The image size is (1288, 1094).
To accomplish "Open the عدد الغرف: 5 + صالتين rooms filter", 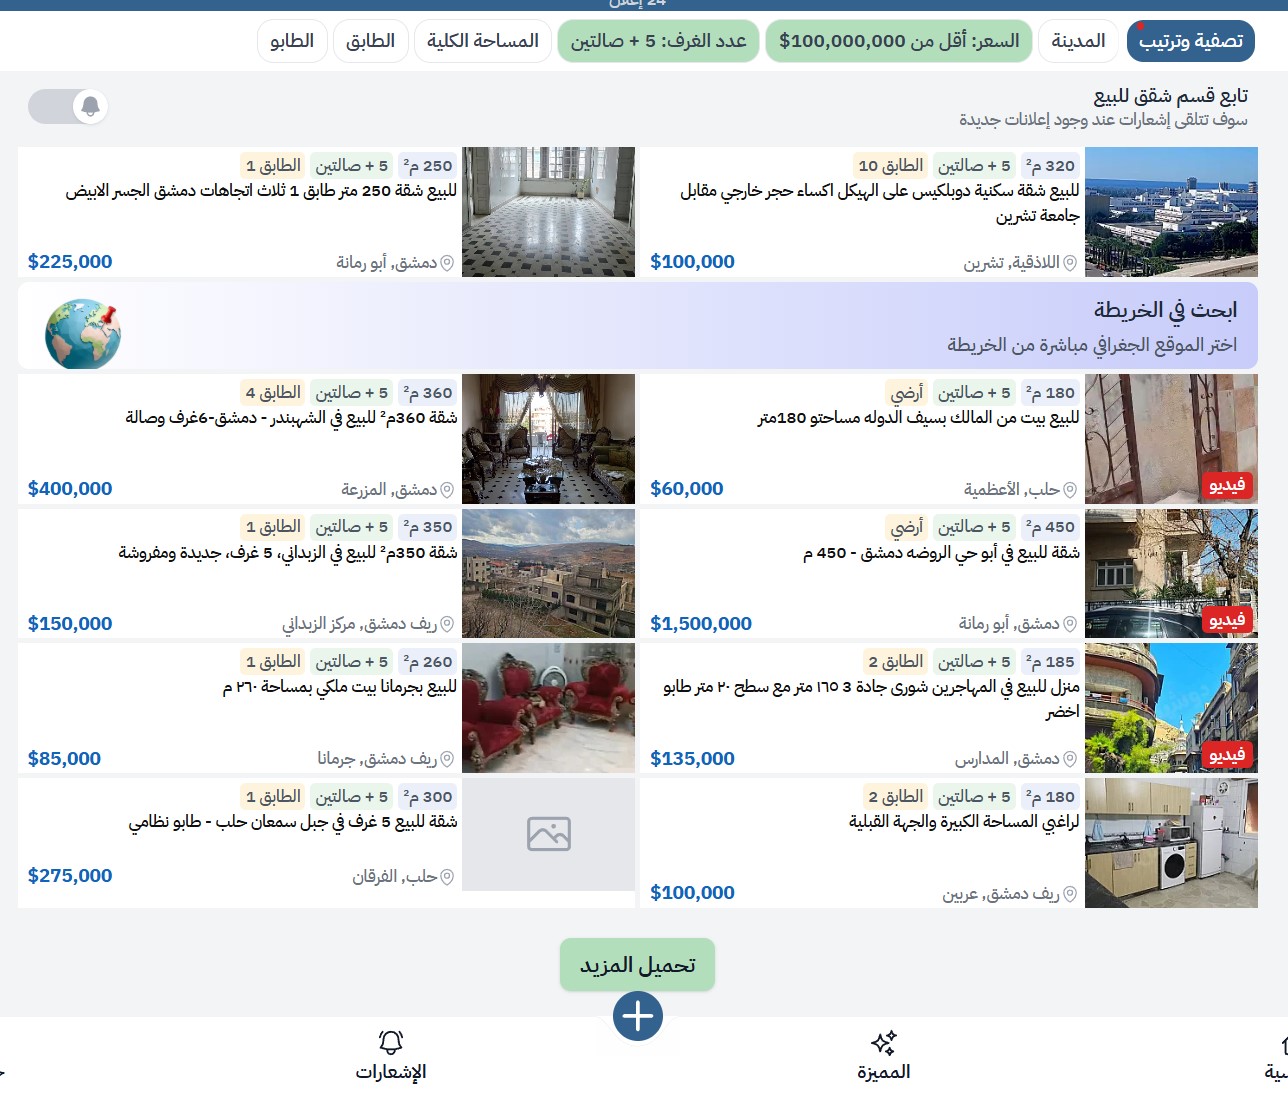I will click(659, 41).
